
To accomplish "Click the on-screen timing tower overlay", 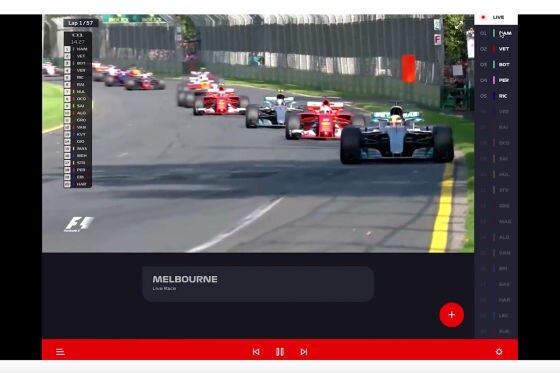I will [x=78, y=109].
